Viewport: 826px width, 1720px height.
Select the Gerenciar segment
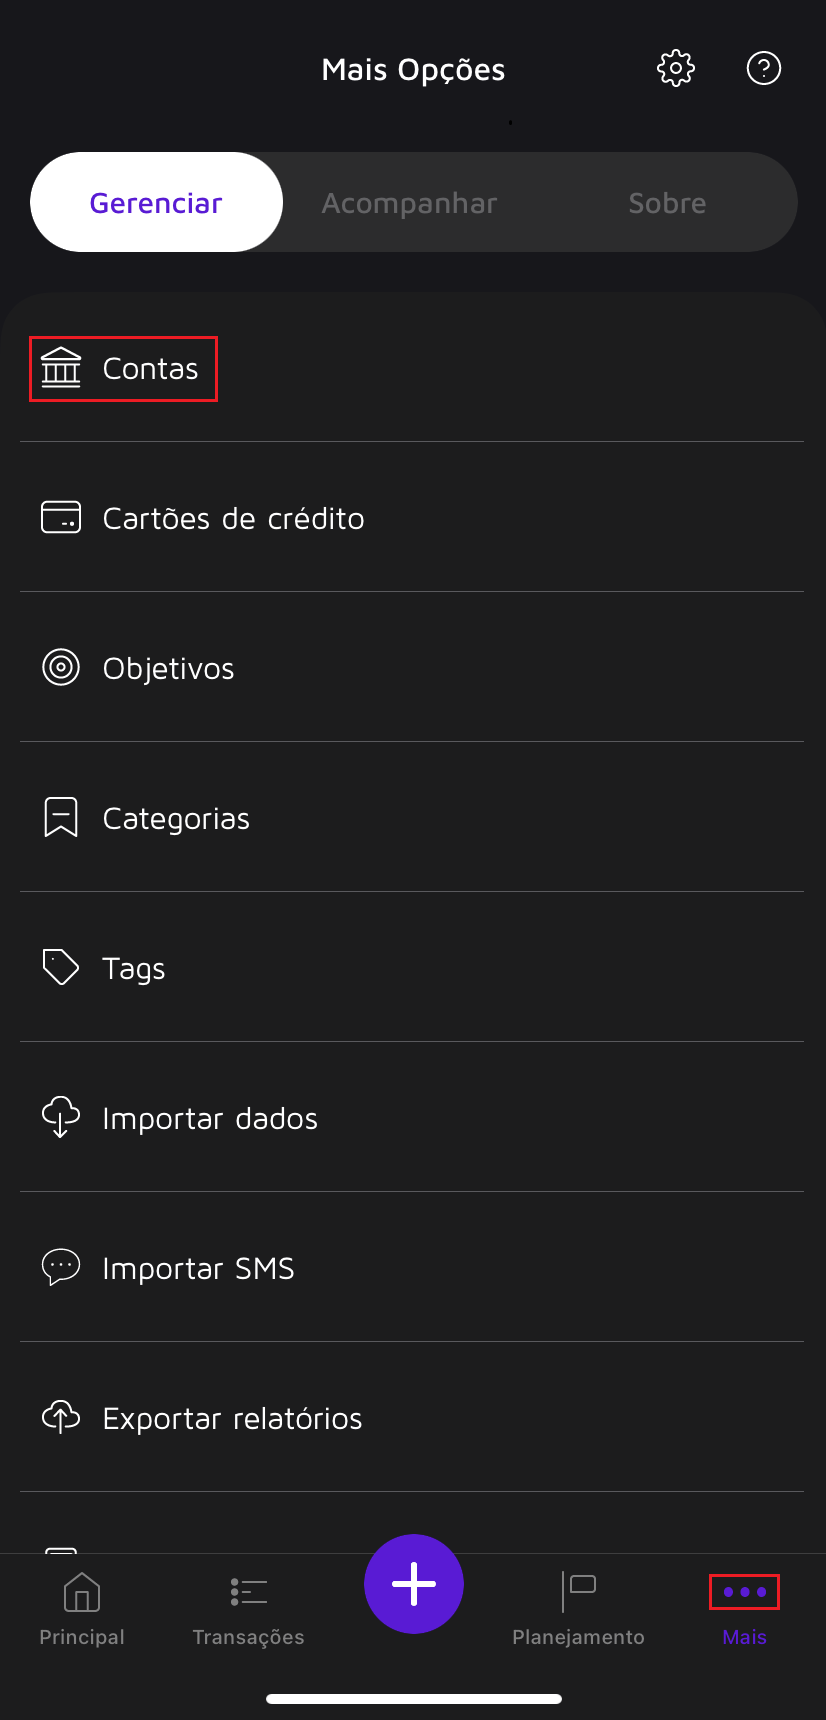(157, 202)
